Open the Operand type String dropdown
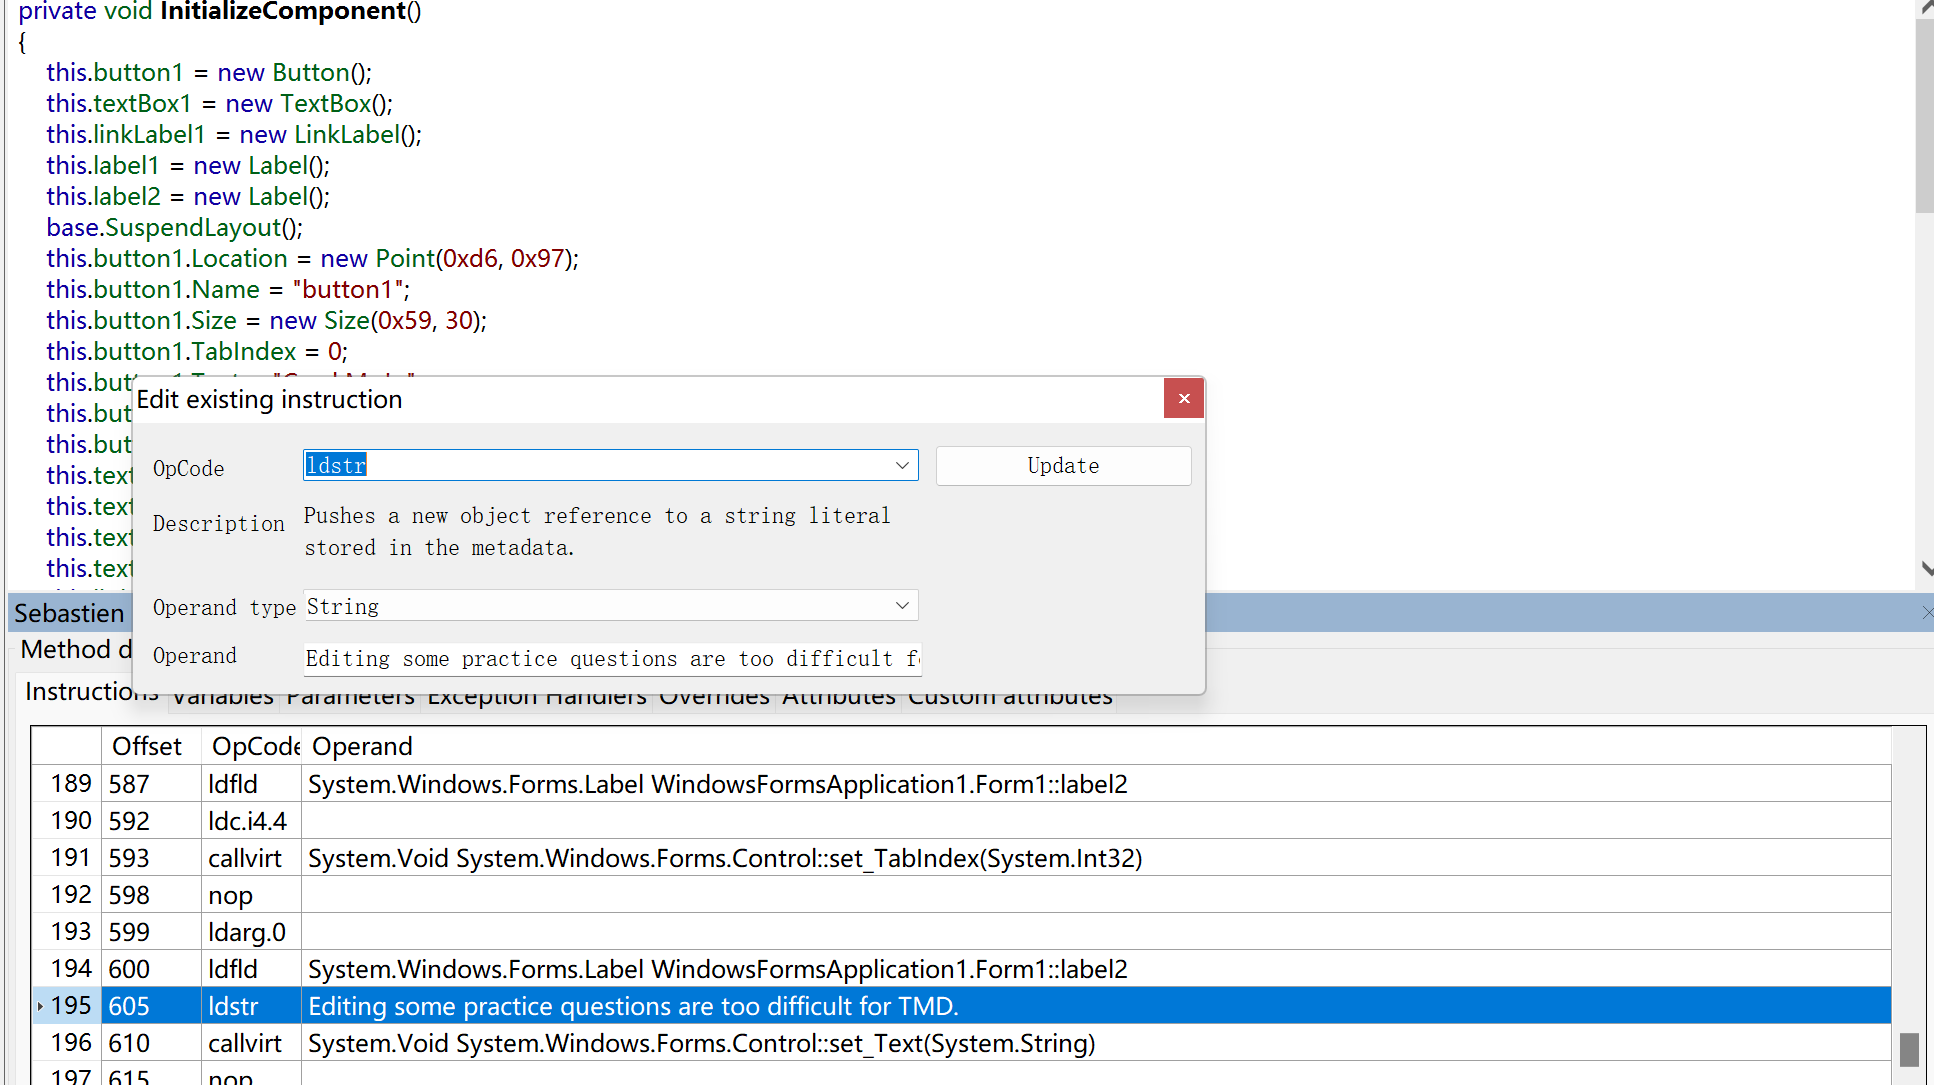Viewport: 1934px width, 1085px height. 902,606
